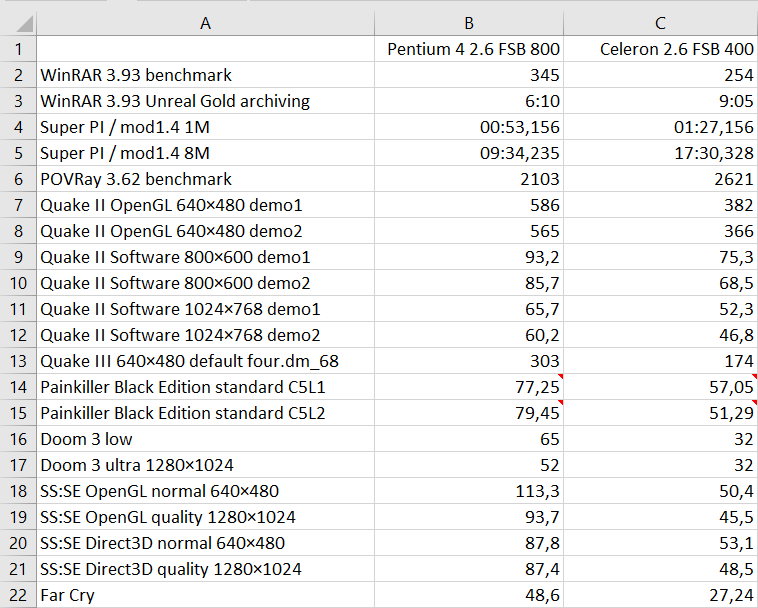Image resolution: width=758 pixels, height=608 pixels.
Task: Click the cell showing 9:05
Action: pyautogui.click(x=660, y=101)
